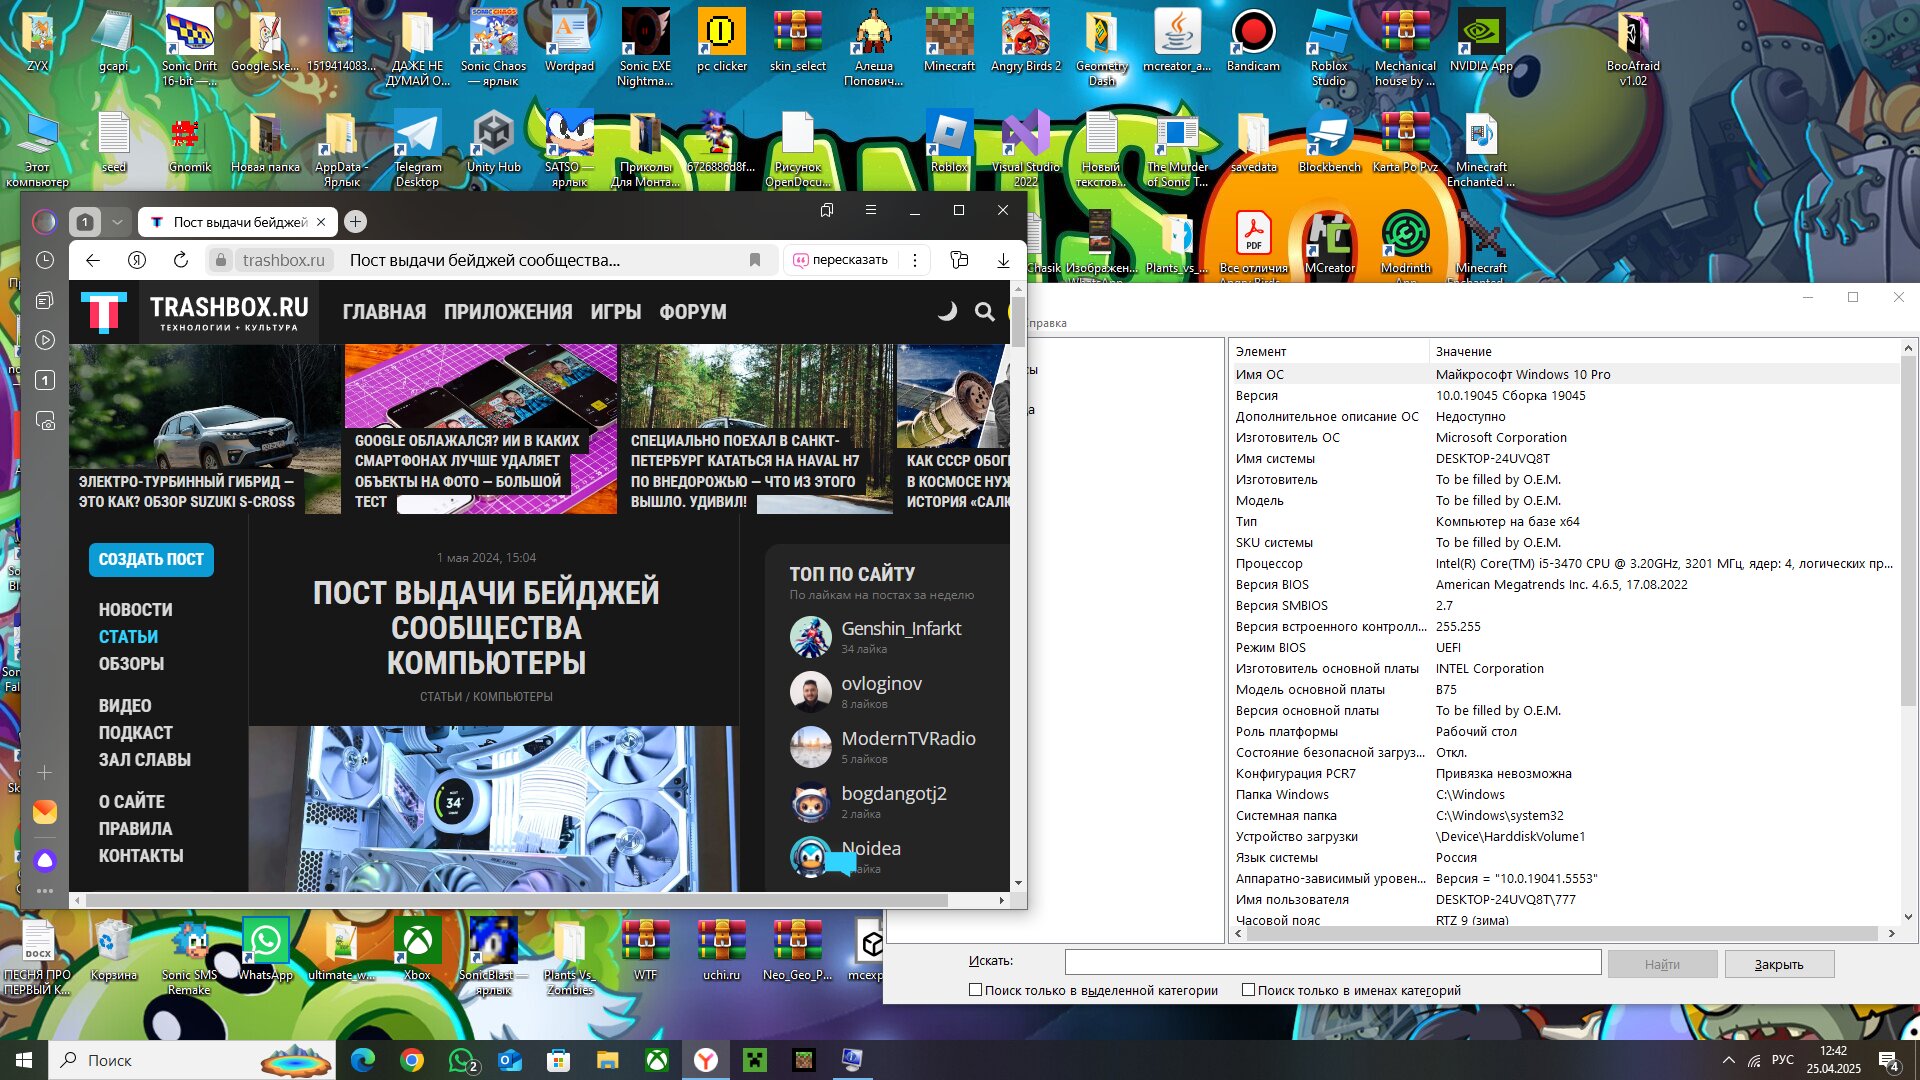Open Yandex home button in address bar
Screen dimensions: 1920x1080
(x=137, y=260)
